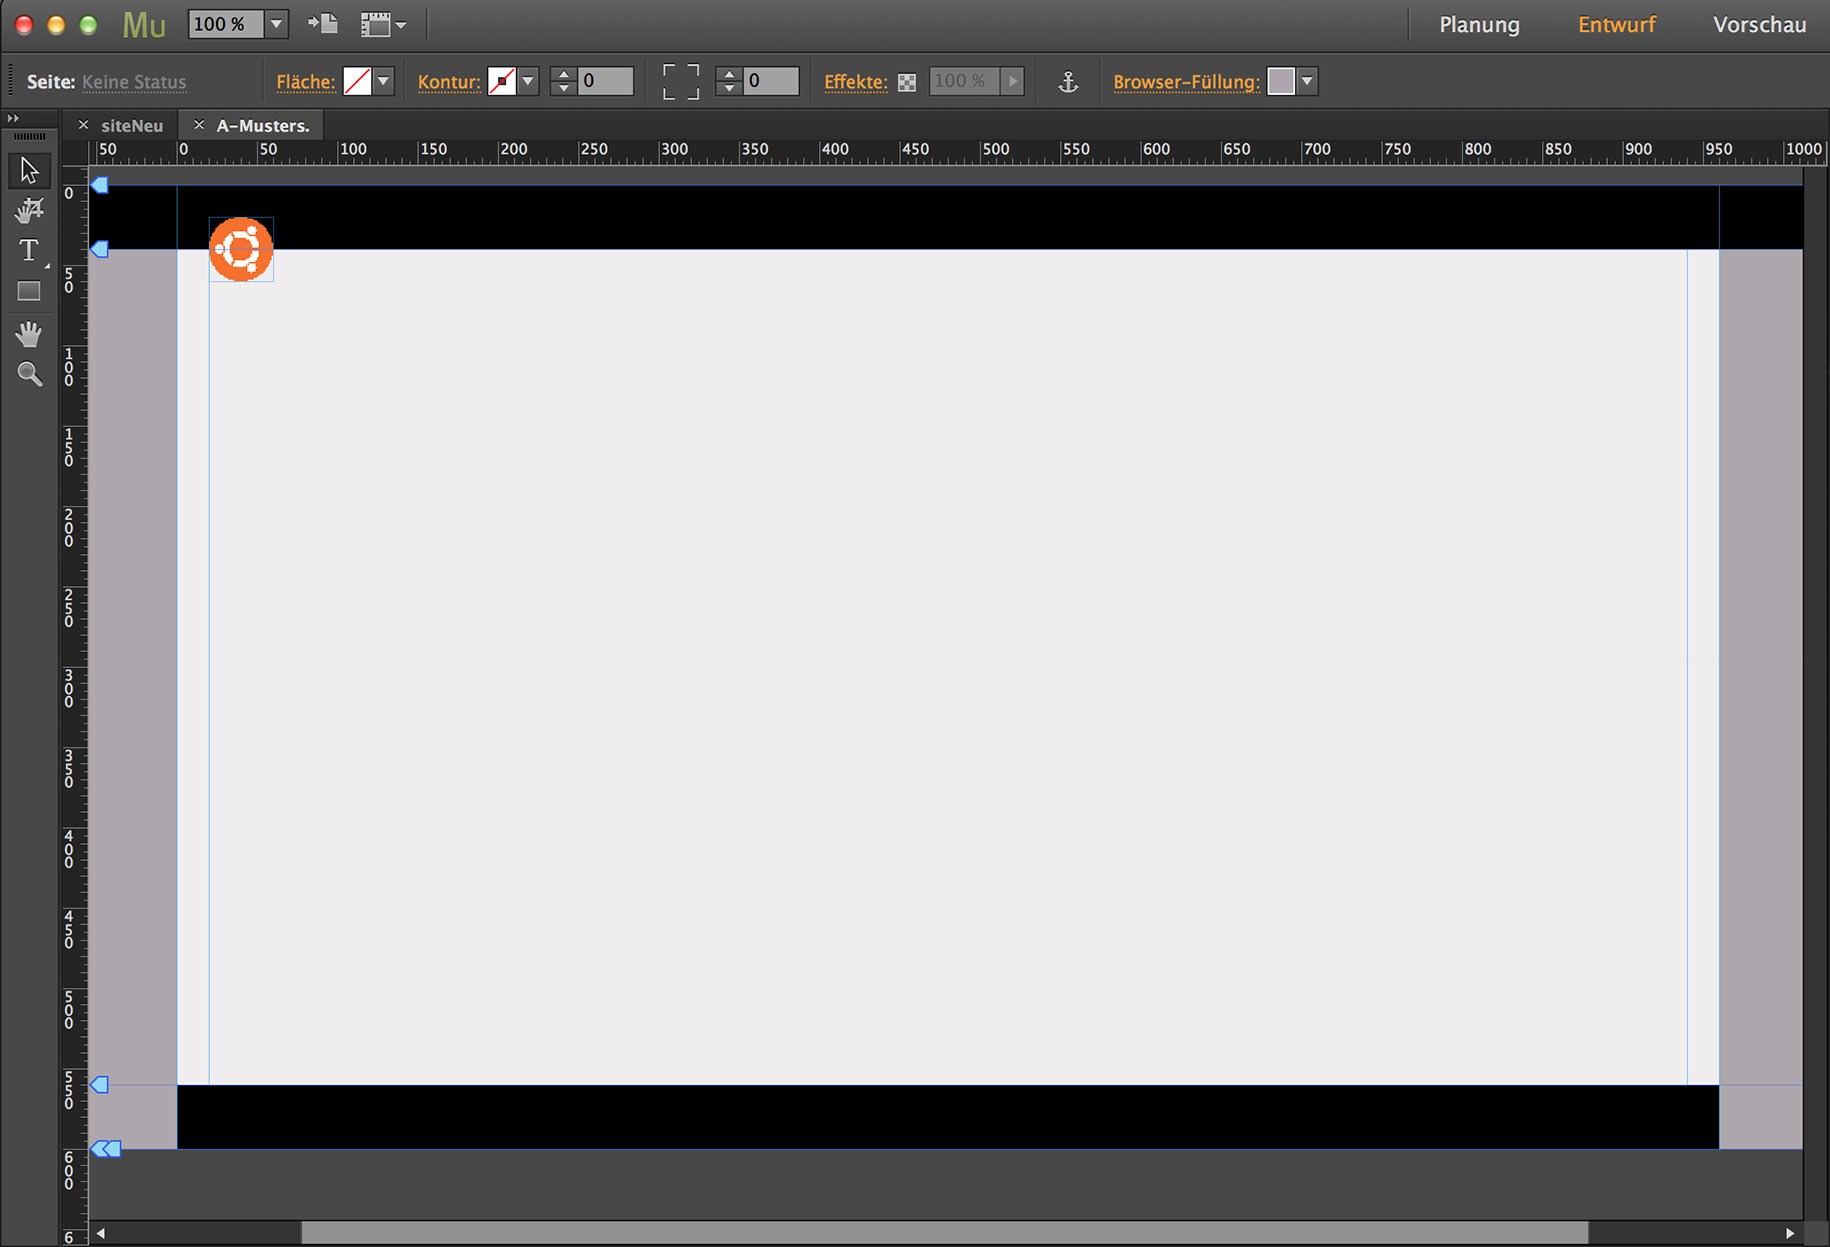The width and height of the screenshot is (1830, 1247).
Task: Click the anchor link icon
Action: tap(1068, 82)
